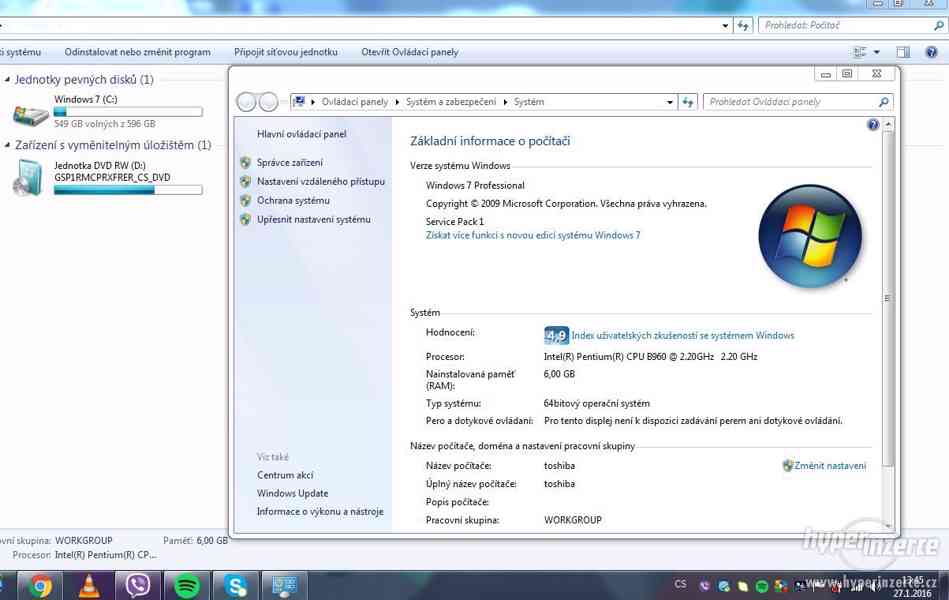Click the search magnifier in Ovládací panely search

884,102
